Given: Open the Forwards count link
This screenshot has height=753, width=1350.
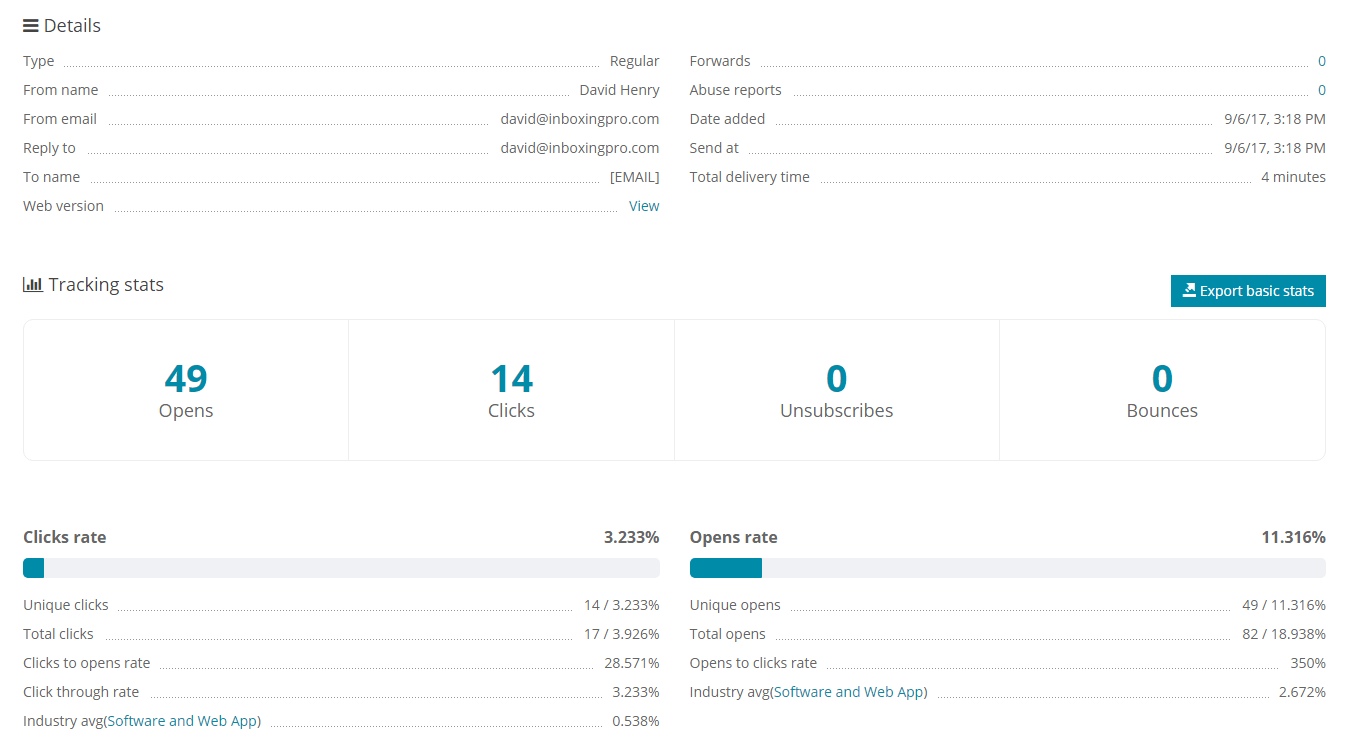Looking at the screenshot, I should click(1321, 61).
